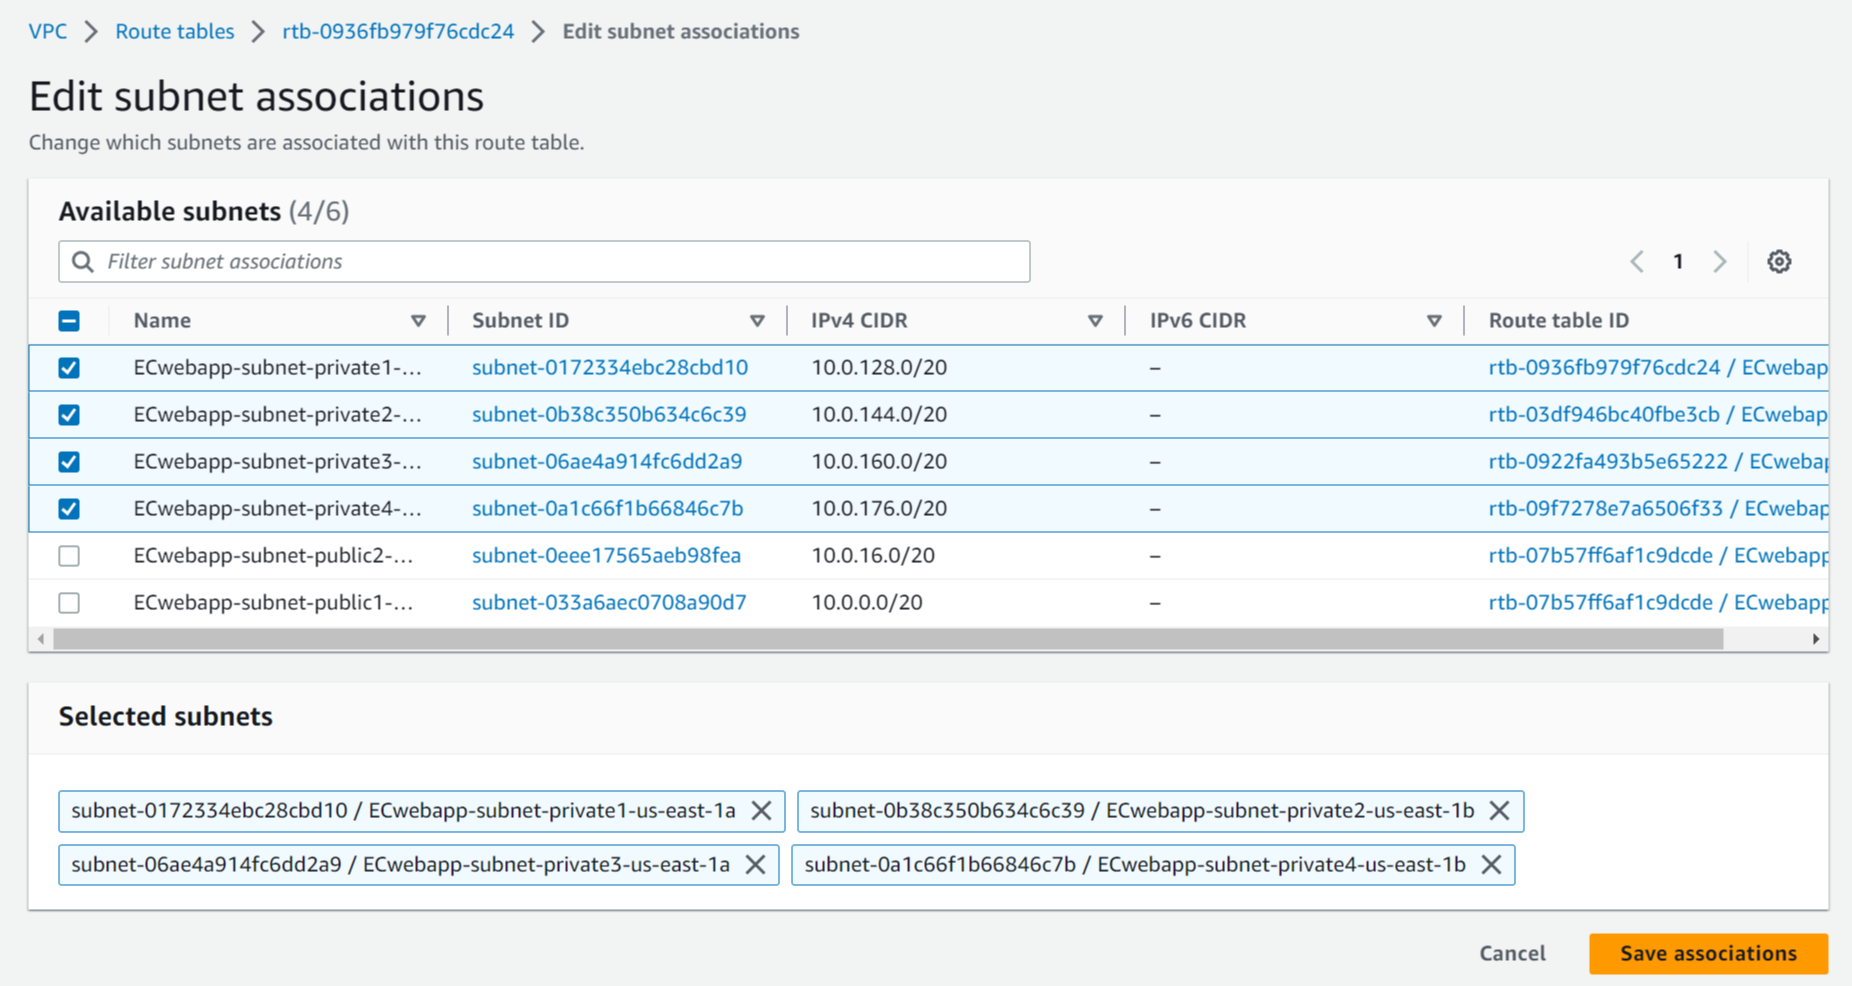Remove ECwebapp-subnet-private4 from selected subnets

point(1491,865)
